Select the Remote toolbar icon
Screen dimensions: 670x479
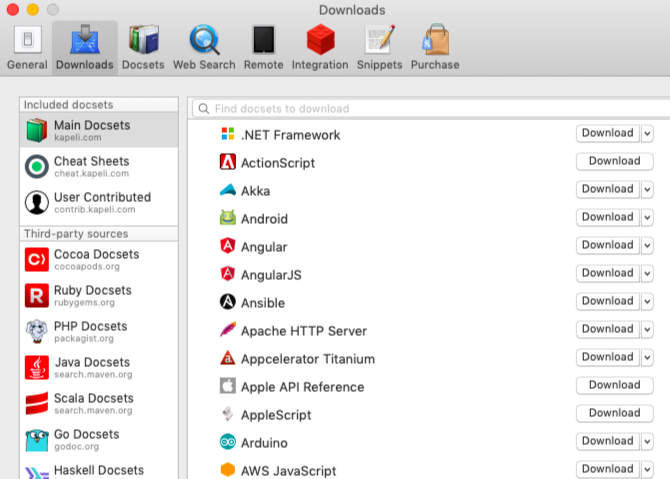pos(263,47)
